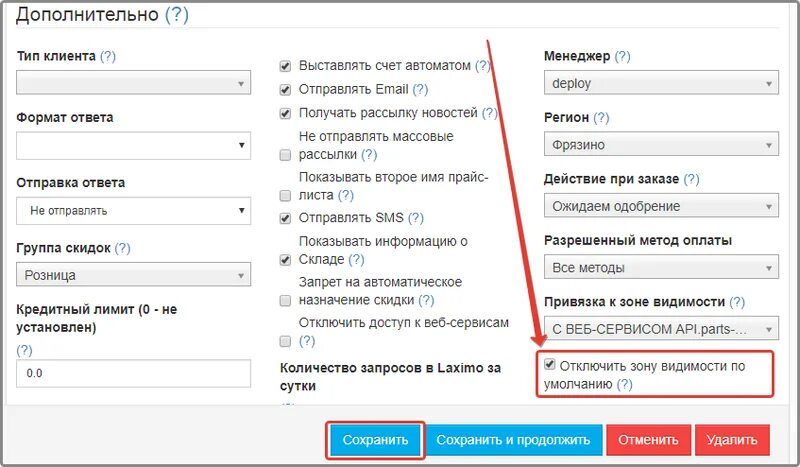Screen dimensions: 800x467
Task: Open help icon next to Регион
Action: pyautogui.click(x=601, y=117)
